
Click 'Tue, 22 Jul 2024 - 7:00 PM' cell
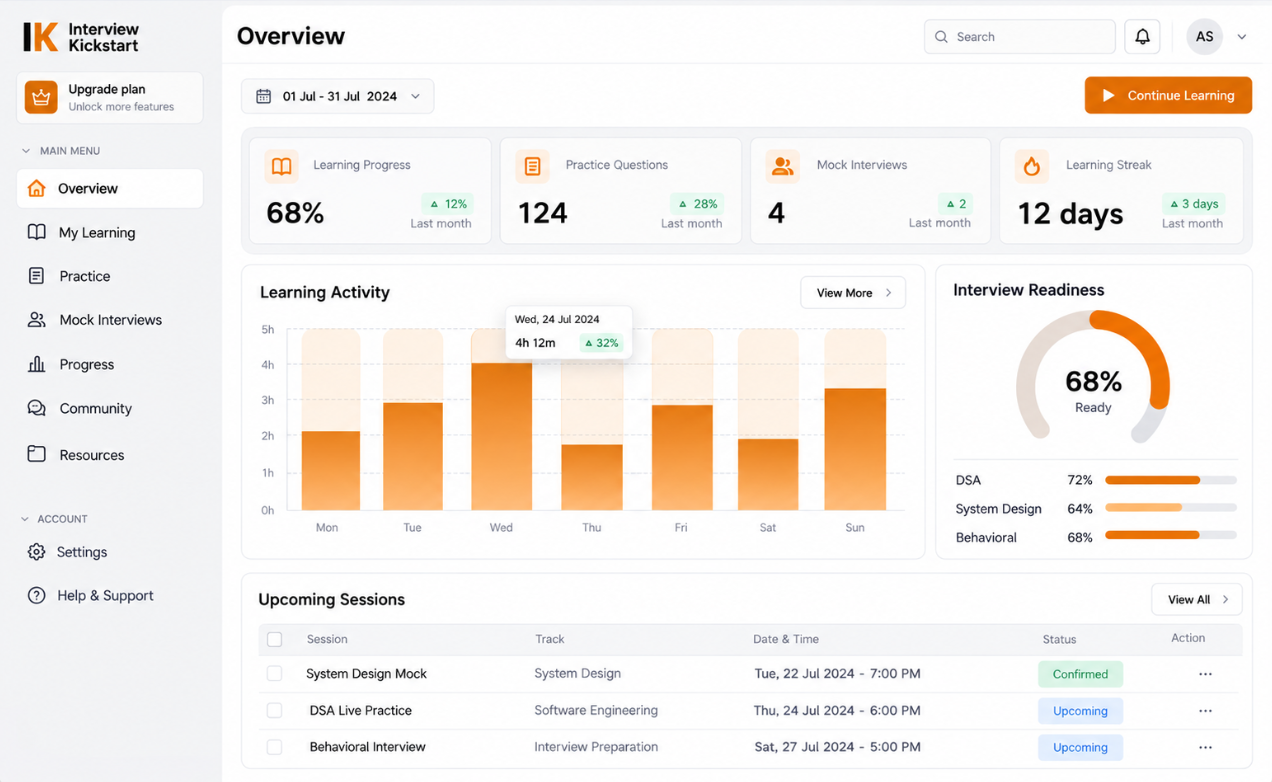tap(837, 674)
